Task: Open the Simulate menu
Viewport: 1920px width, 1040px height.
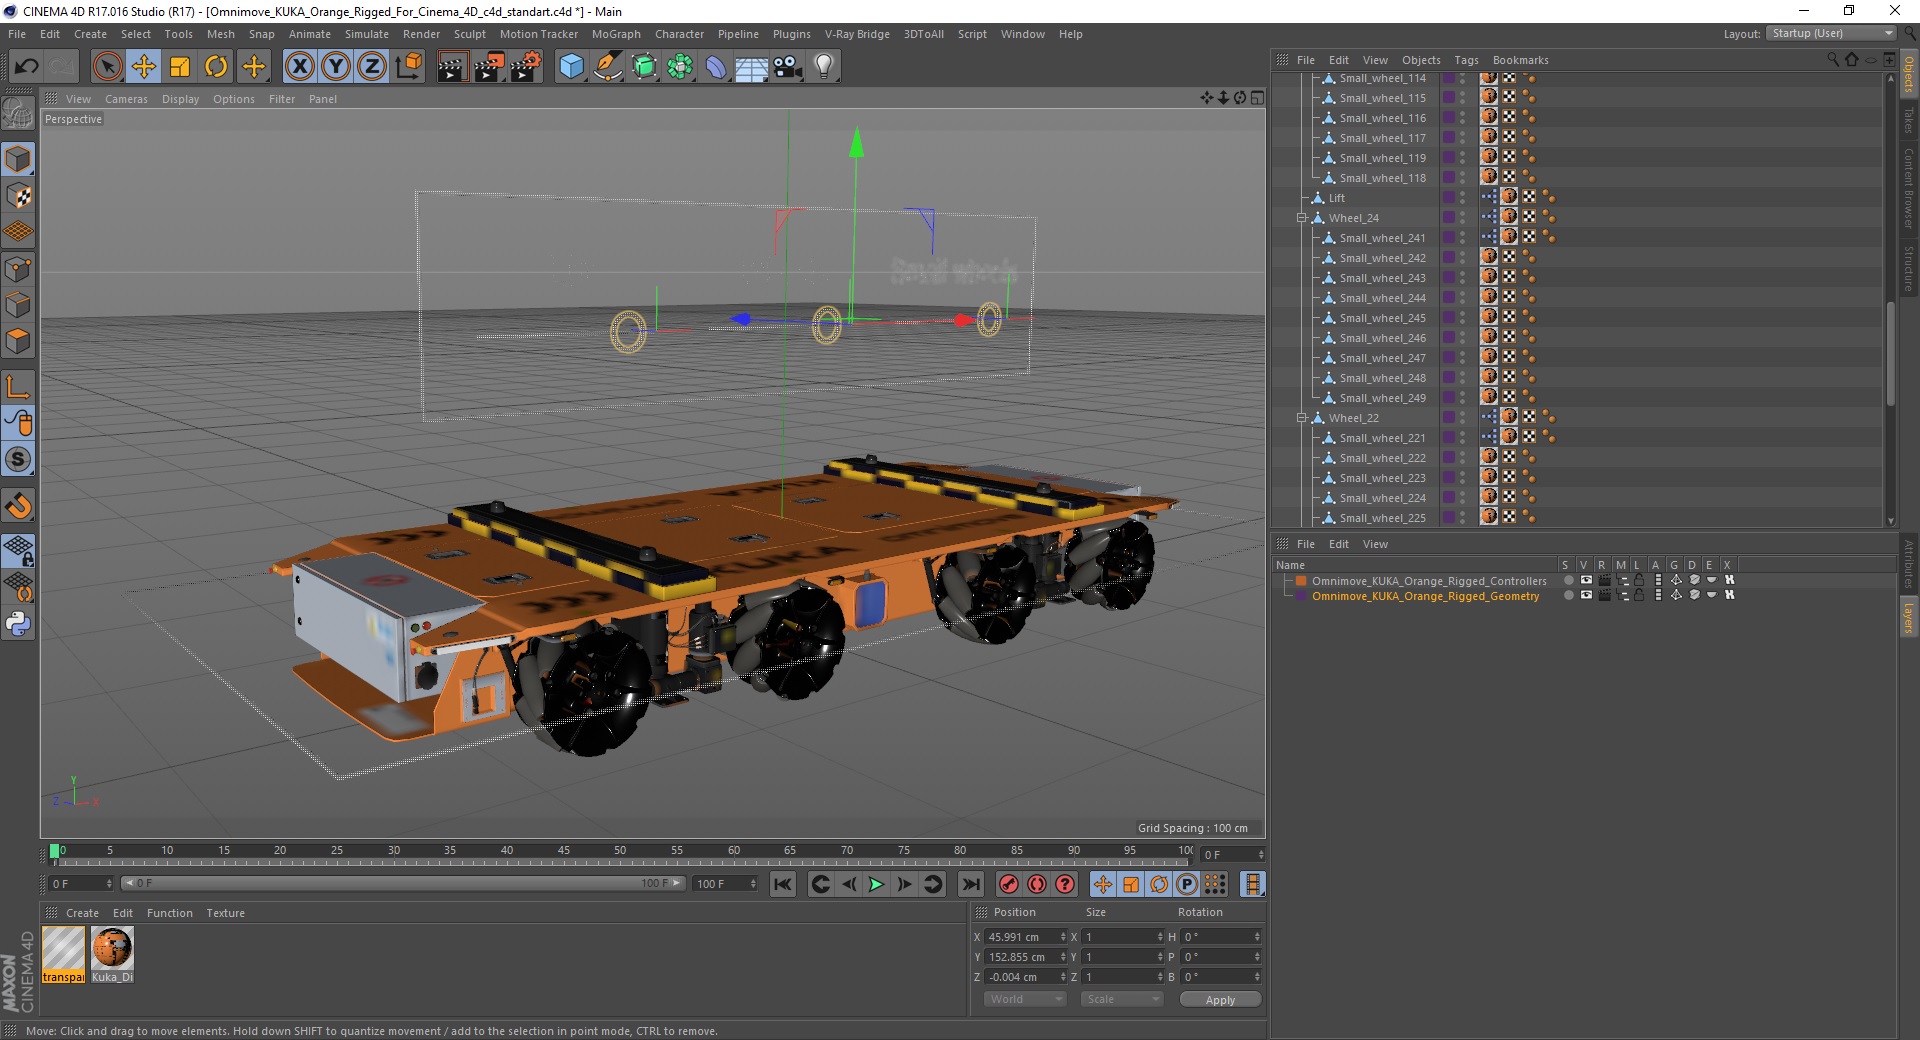Action: tap(367, 34)
